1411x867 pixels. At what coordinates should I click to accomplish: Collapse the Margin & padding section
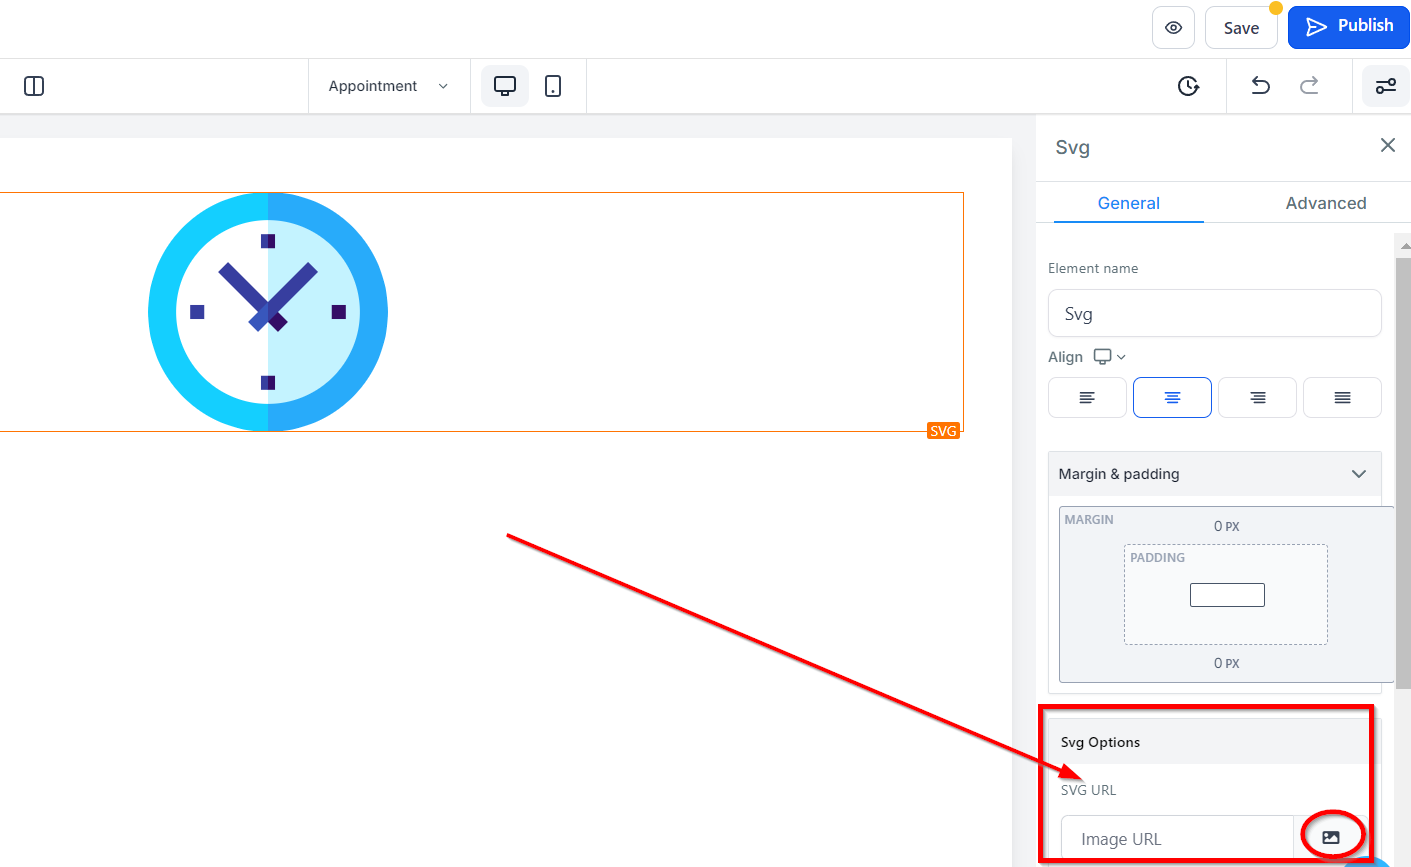[1358, 474]
